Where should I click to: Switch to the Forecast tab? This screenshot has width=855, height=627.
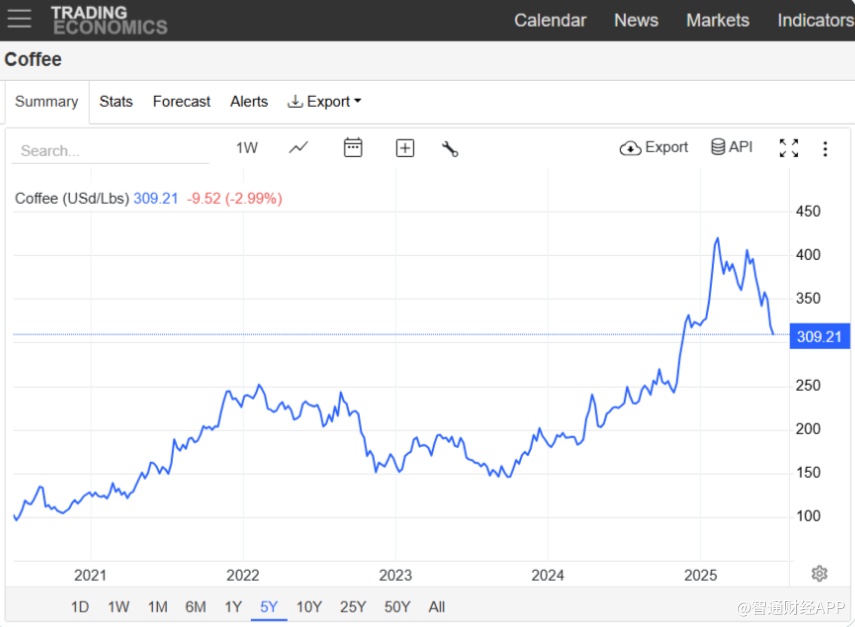point(181,101)
